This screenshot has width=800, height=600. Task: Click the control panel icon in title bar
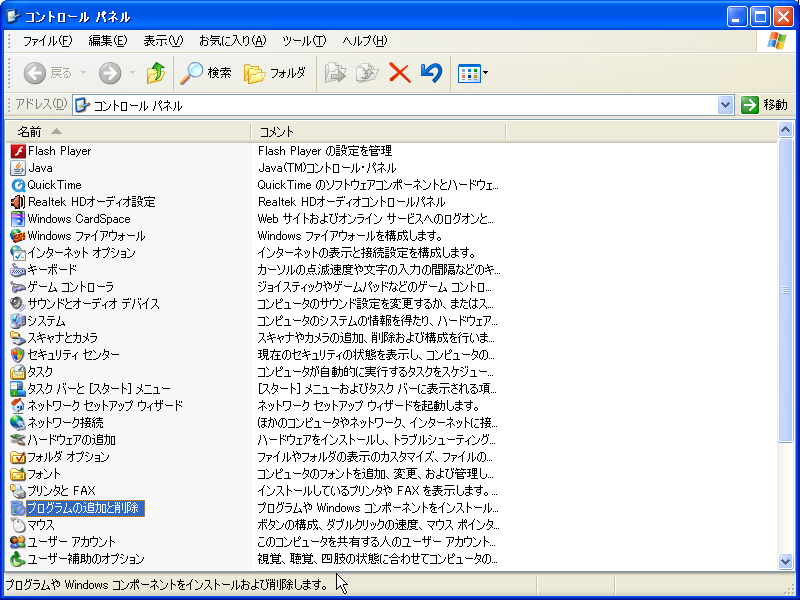click(13, 17)
